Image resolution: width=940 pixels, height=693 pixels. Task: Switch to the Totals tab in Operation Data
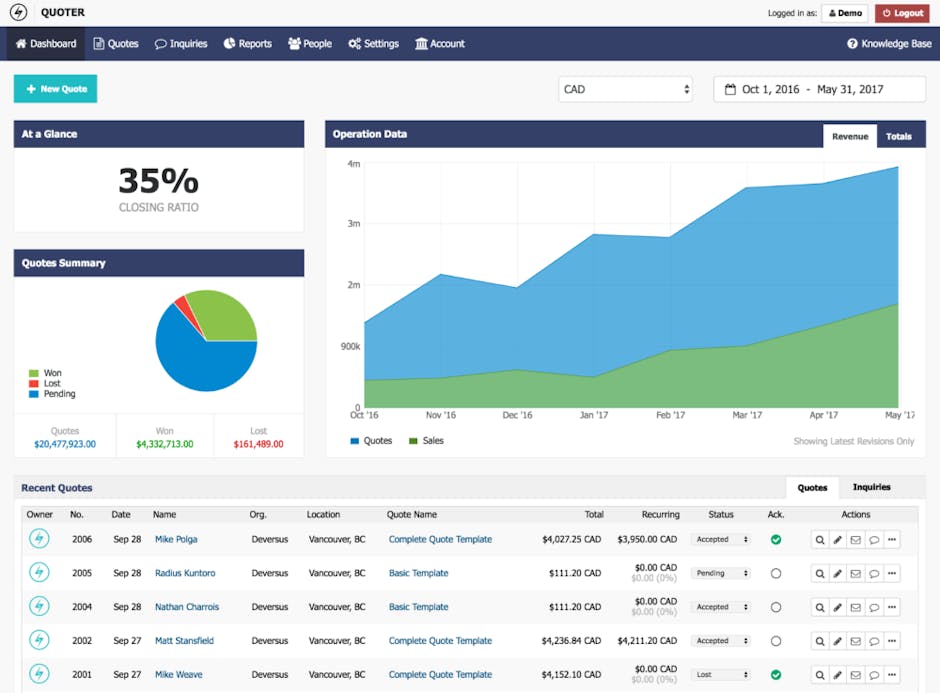pyautogui.click(x=898, y=136)
